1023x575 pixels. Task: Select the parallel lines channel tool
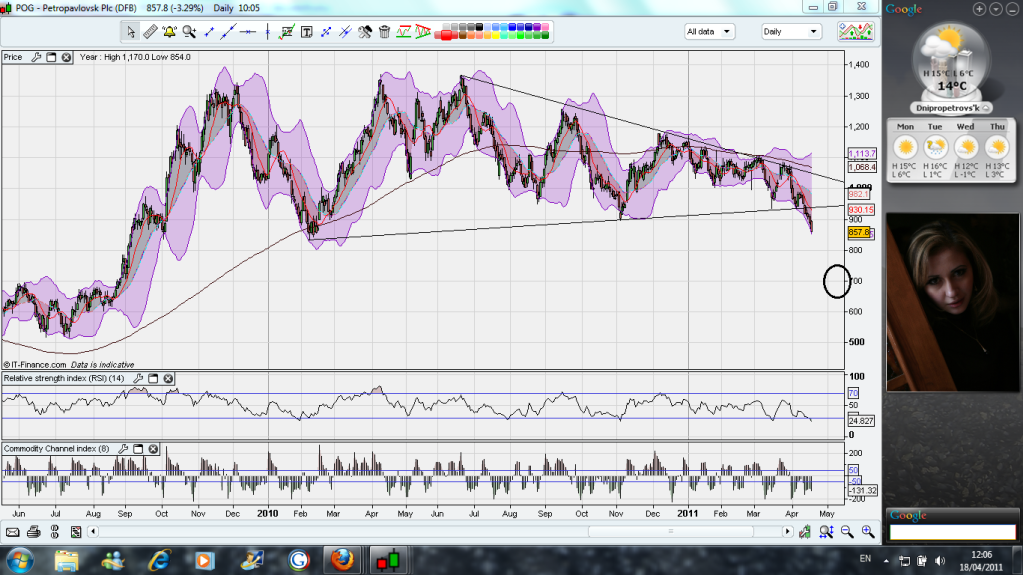pyautogui.click(x=345, y=32)
